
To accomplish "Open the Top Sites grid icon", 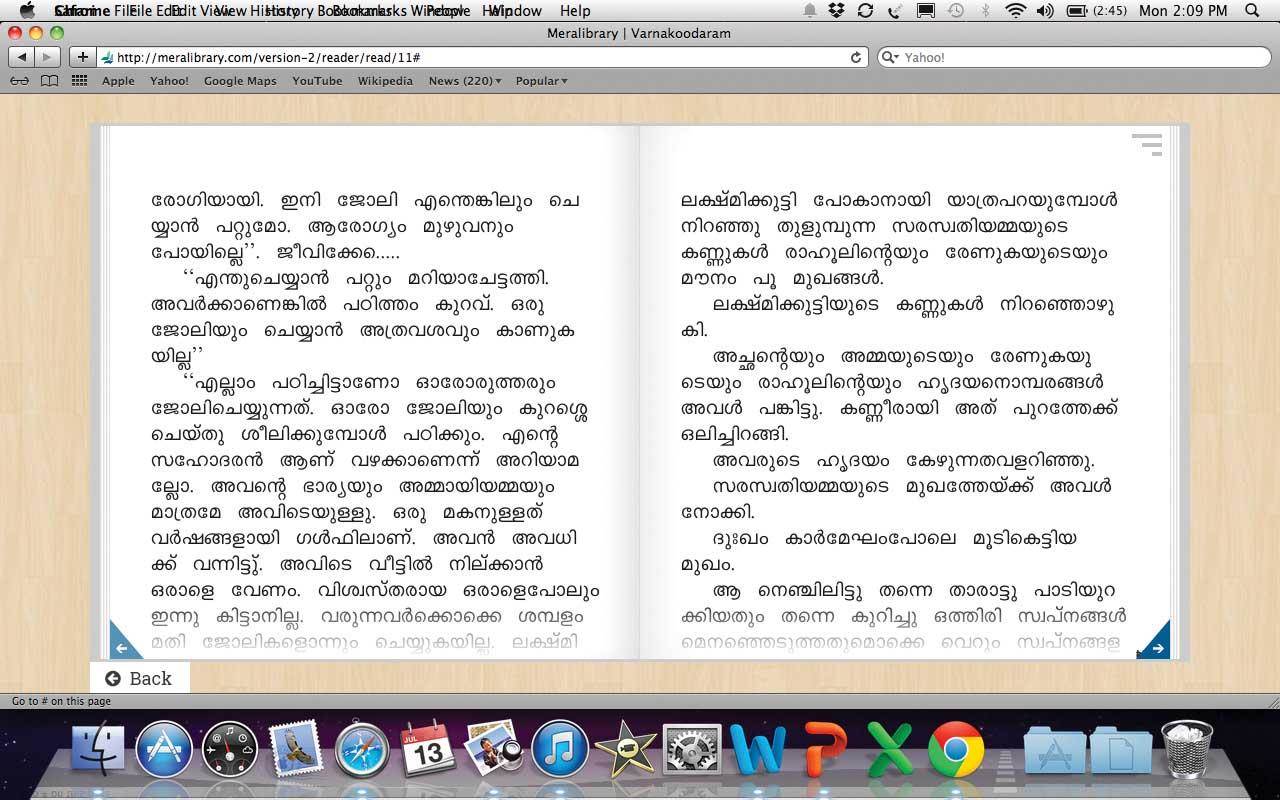I will click(x=79, y=81).
